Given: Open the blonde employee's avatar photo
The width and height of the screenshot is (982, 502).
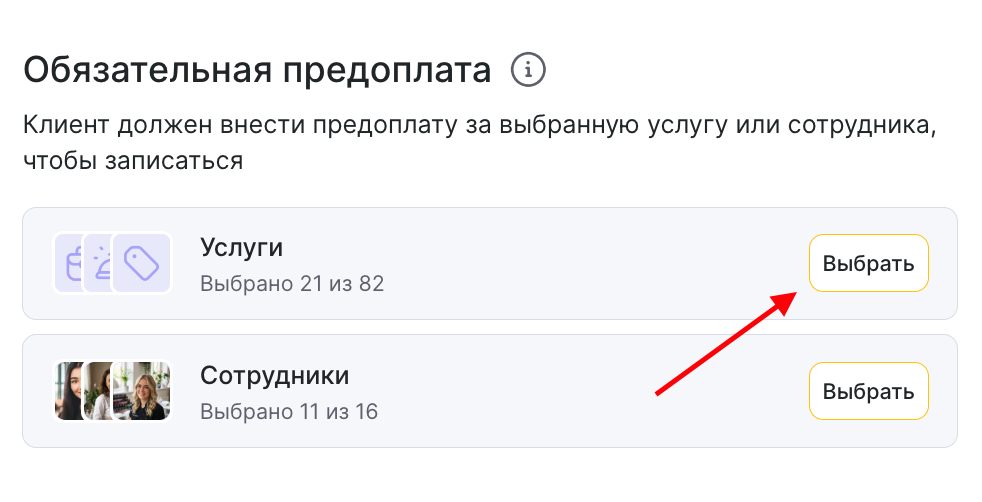Looking at the screenshot, I should tap(143, 391).
